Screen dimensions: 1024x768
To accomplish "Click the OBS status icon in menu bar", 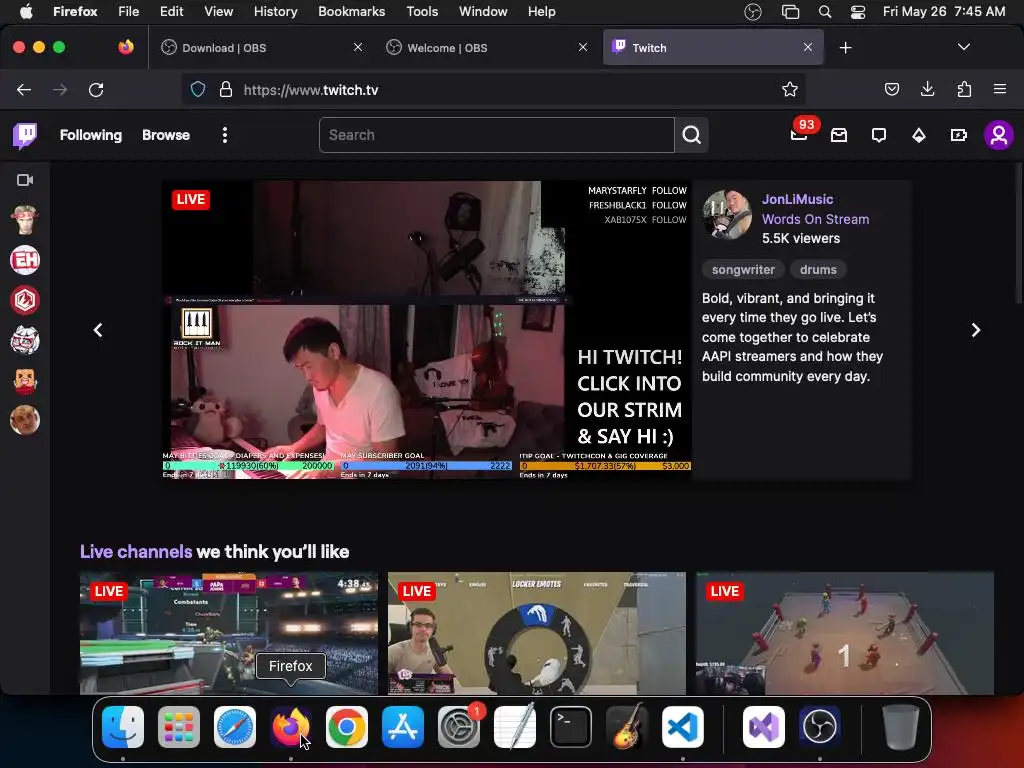I will 753,12.
